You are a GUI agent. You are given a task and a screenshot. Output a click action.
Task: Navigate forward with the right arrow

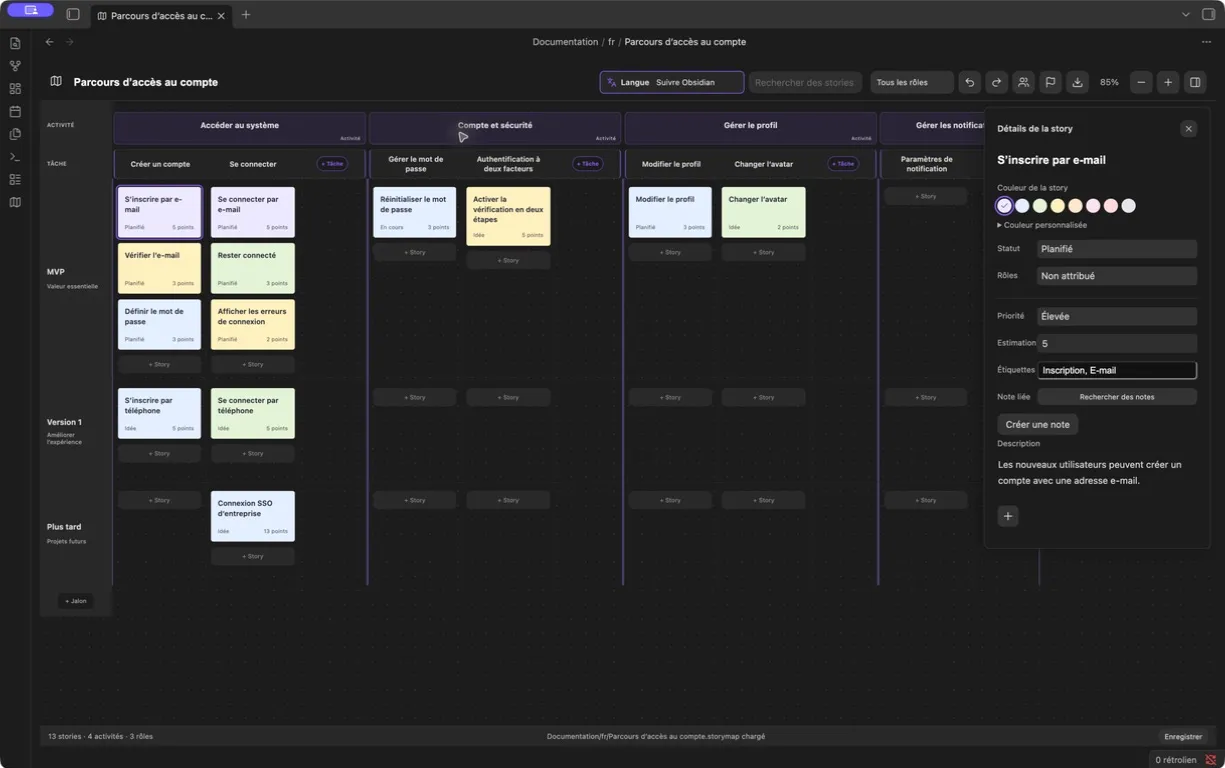coord(70,42)
